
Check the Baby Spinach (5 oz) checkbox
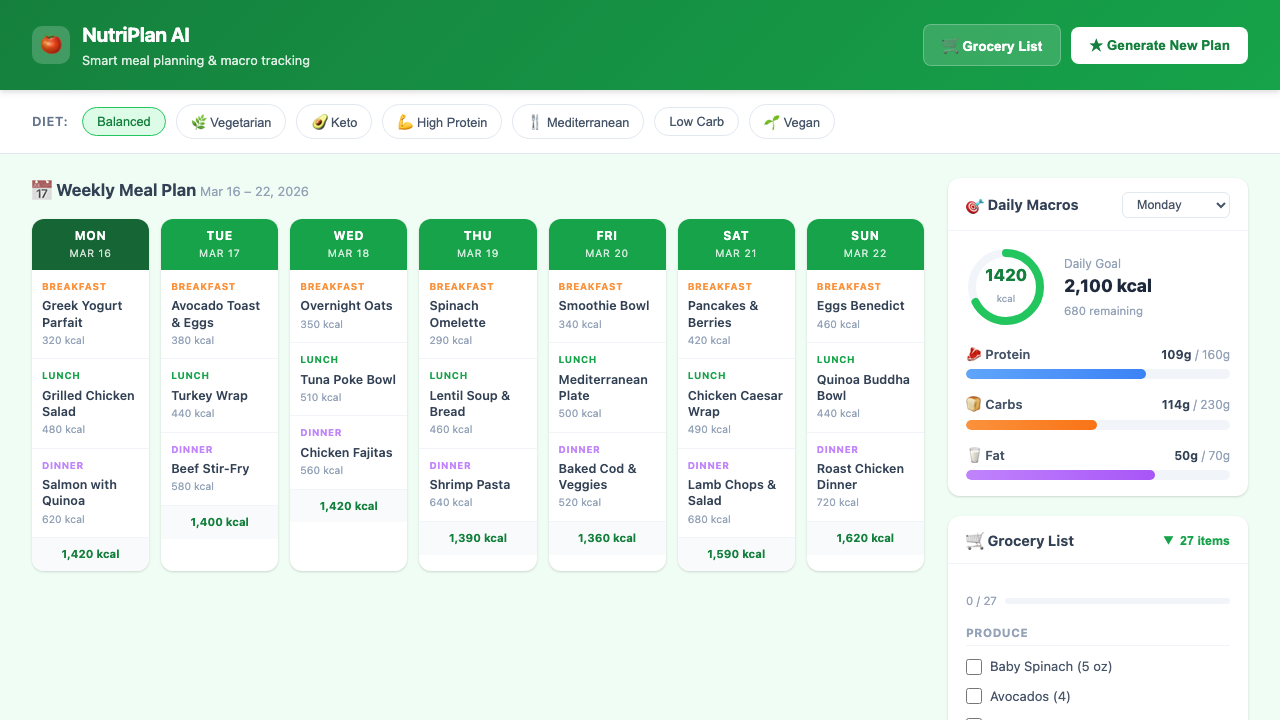pyautogui.click(x=974, y=667)
